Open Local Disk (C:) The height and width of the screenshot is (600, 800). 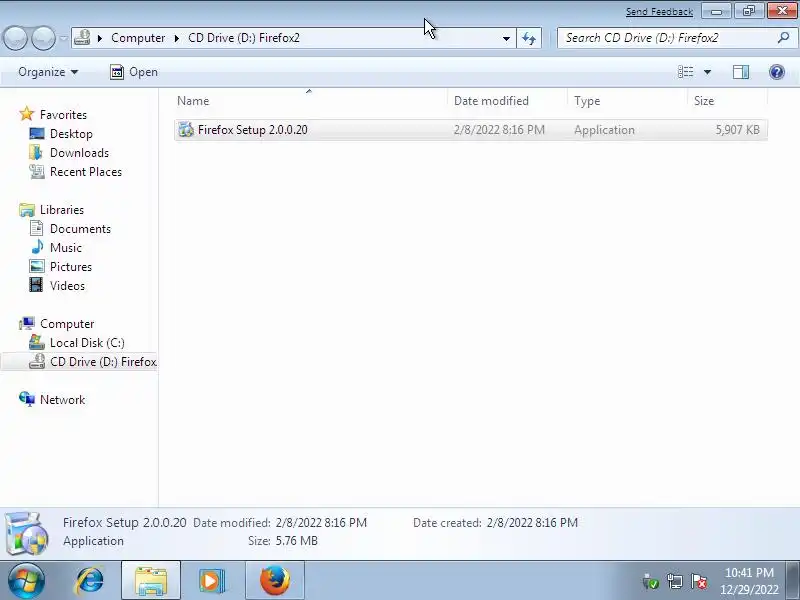87,343
